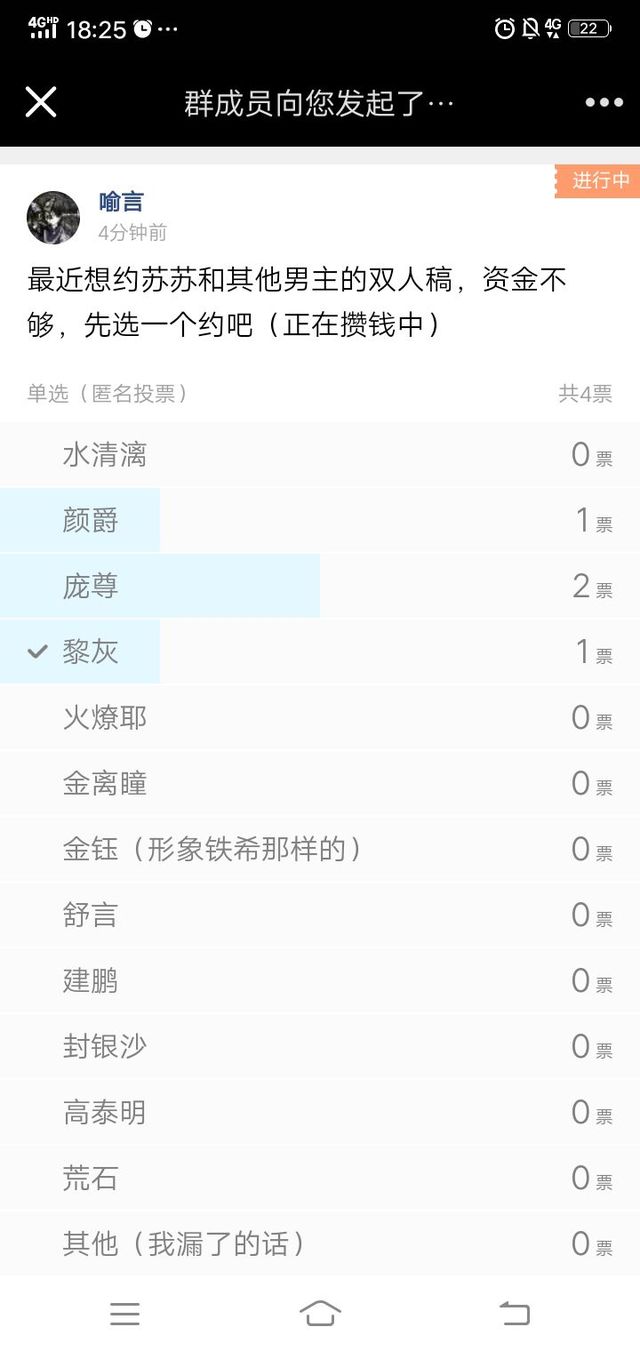Viewport: 640px width, 1351px height.
Task: Tap the muted notification bell icon
Action: tap(530, 29)
